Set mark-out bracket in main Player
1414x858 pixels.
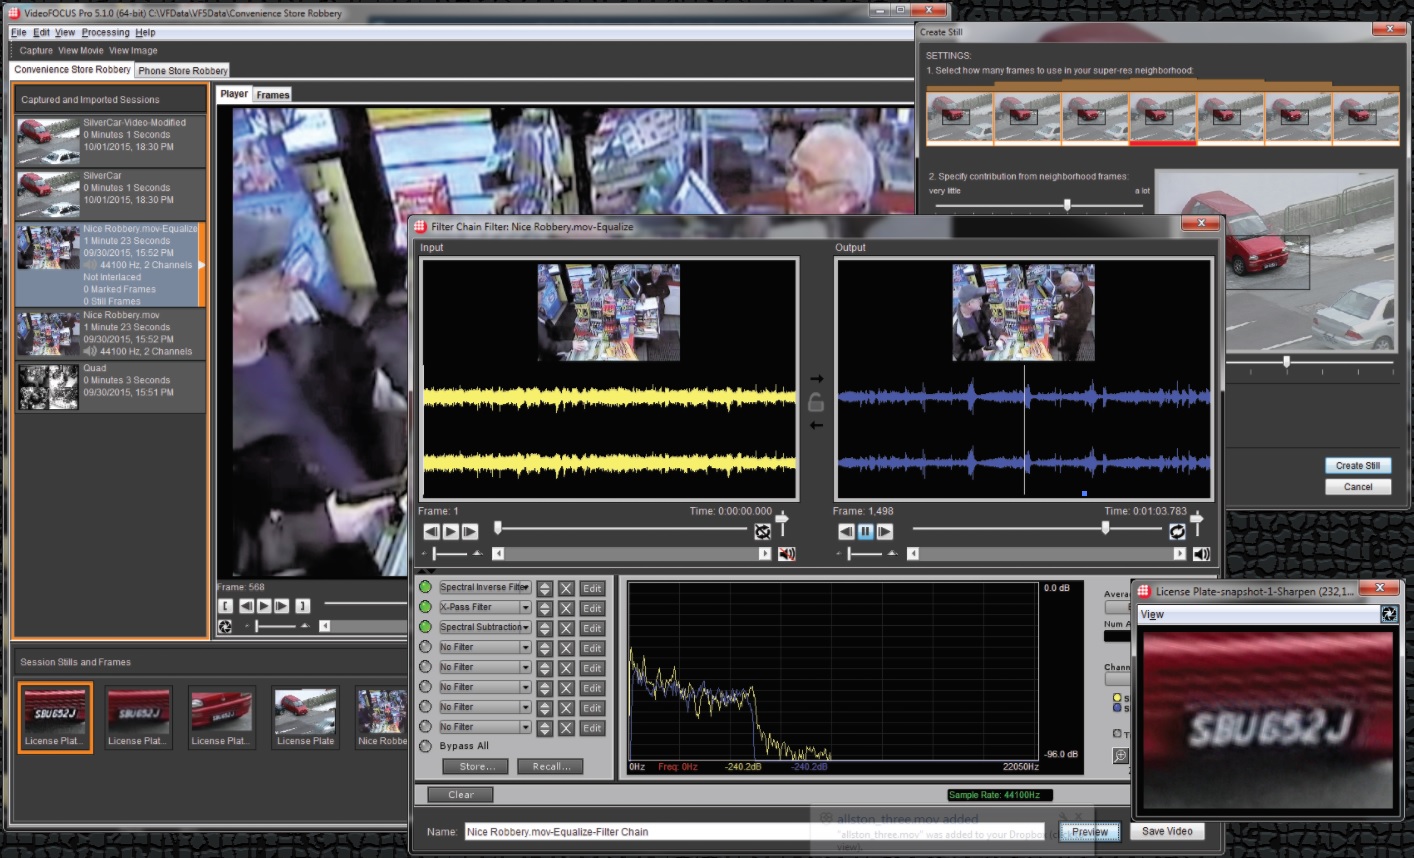pyautogui.click(x=302, y=606)
